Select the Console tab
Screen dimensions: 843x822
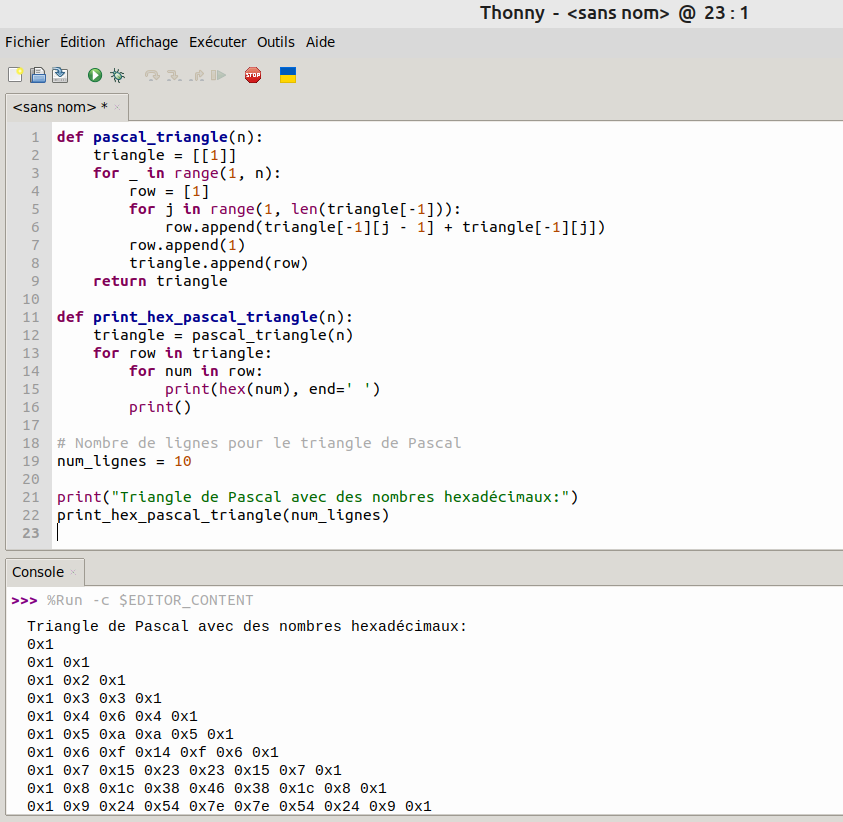(x=38, y=572)
